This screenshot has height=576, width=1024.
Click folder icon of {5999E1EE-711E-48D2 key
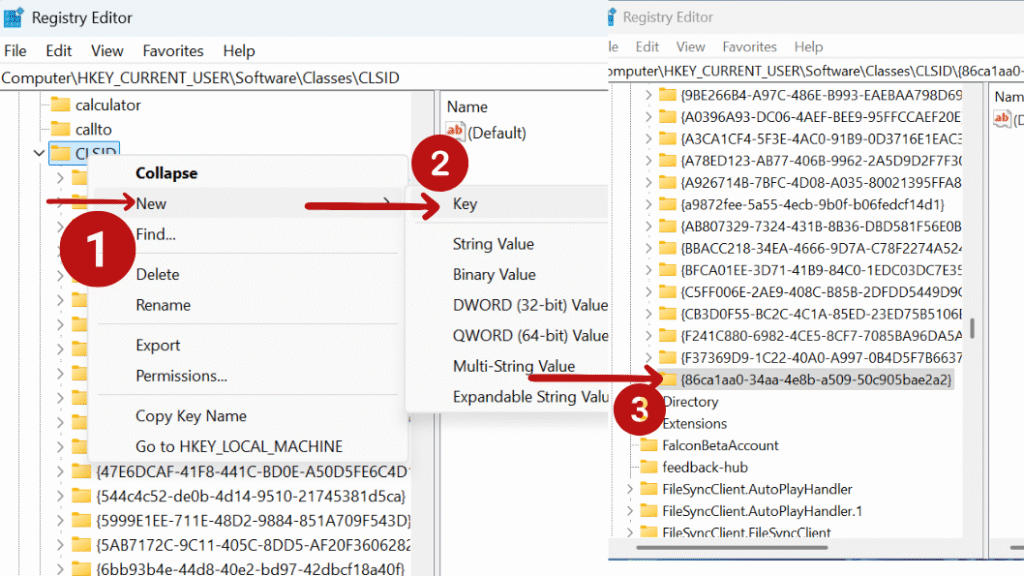[x=81, y=520]
